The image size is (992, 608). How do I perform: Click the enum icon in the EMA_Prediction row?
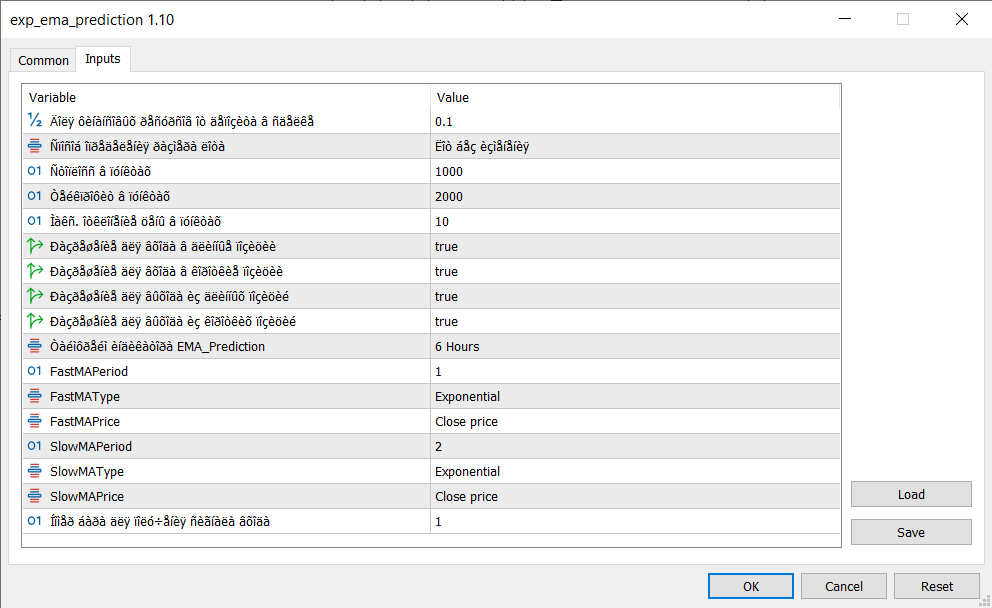[35, 346]
